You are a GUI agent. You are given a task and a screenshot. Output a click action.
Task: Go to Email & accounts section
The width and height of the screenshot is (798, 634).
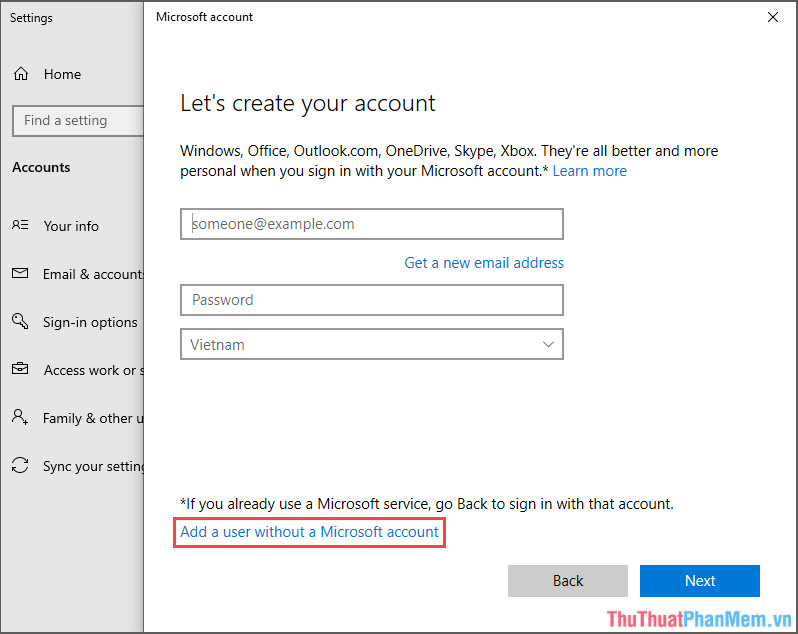[93, 274]
